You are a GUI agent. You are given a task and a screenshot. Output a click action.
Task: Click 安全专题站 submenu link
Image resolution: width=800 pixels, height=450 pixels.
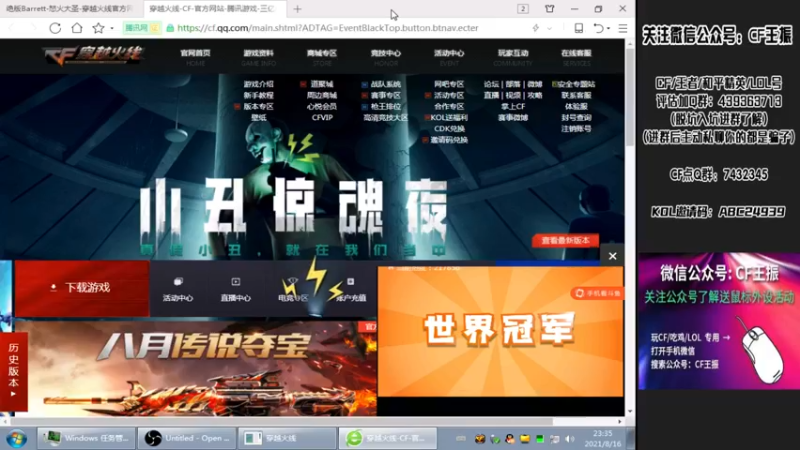[577, 84]
